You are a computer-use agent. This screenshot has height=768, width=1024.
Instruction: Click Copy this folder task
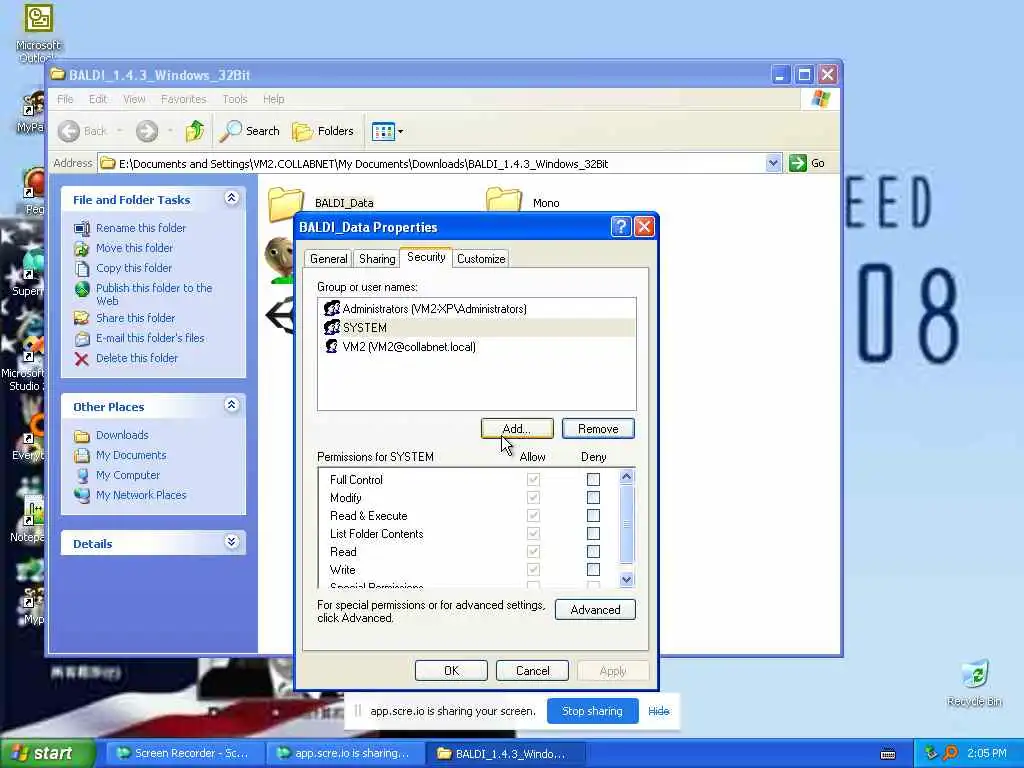pos(133,268)
